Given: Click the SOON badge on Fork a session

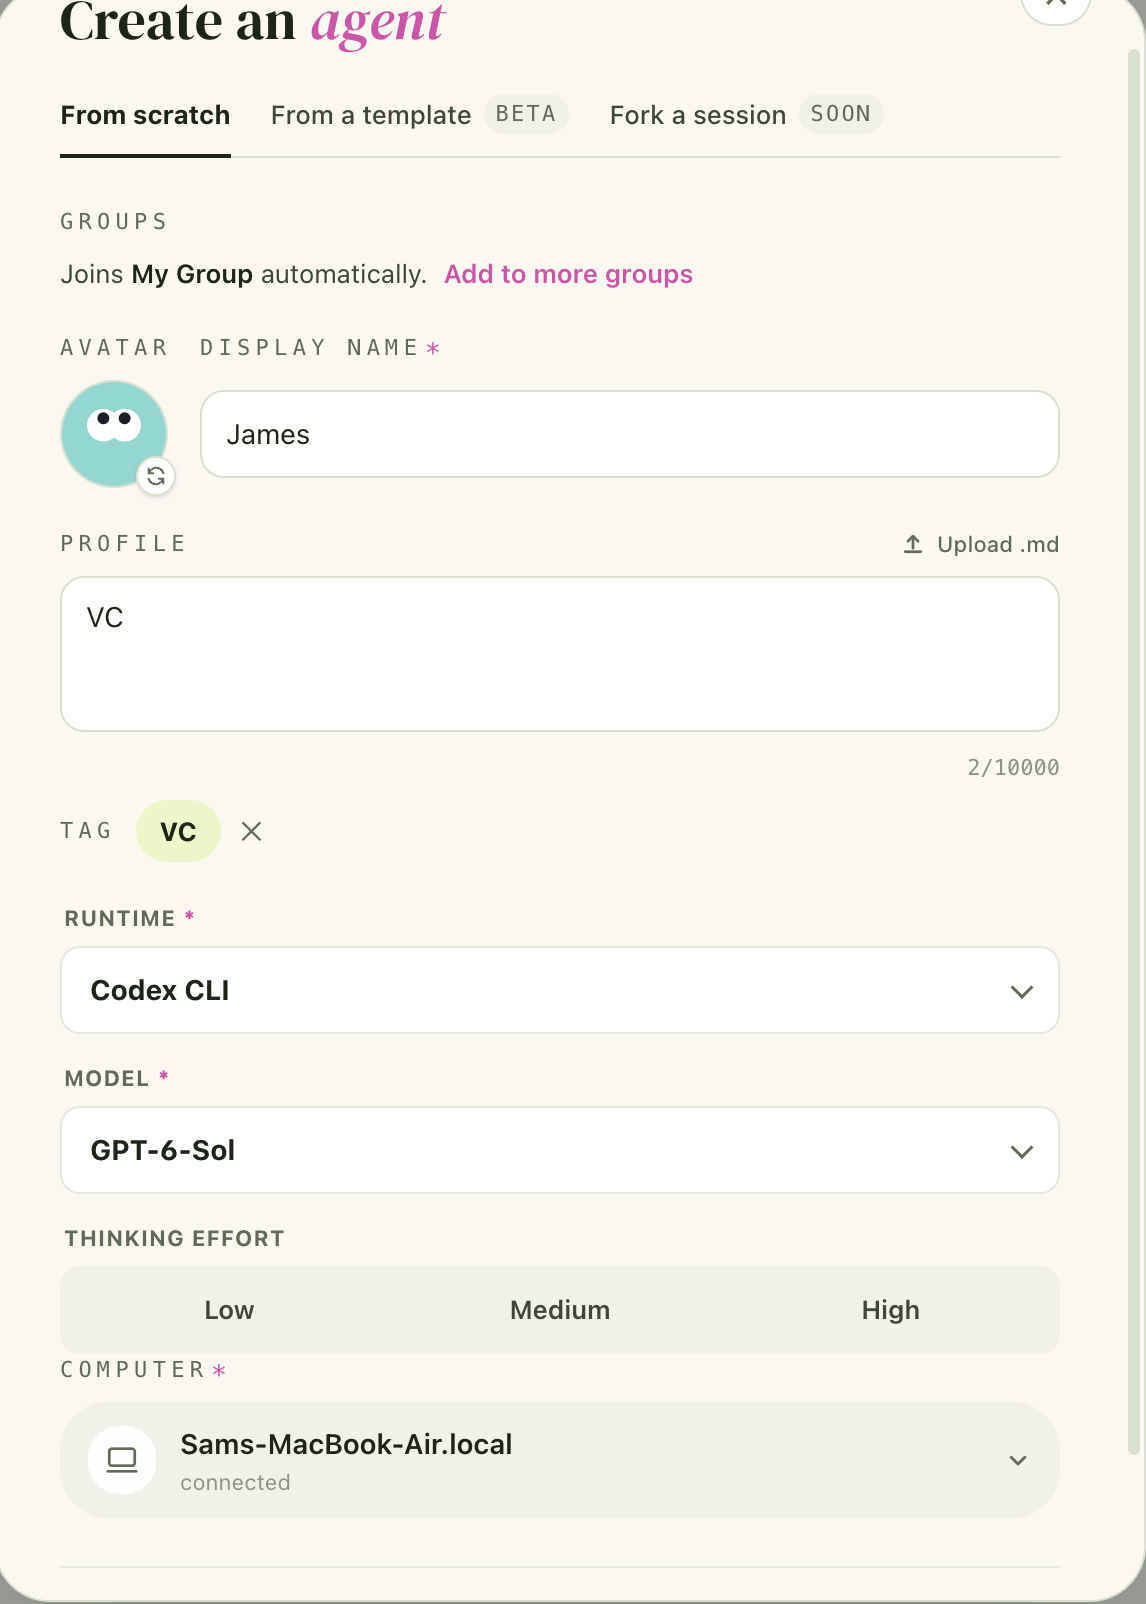Looking at the screenshot, I should tap(841, 114).
